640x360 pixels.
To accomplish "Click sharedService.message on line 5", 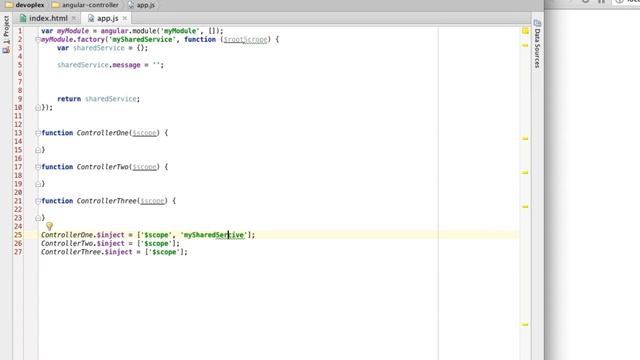I will tap(99, 65).
